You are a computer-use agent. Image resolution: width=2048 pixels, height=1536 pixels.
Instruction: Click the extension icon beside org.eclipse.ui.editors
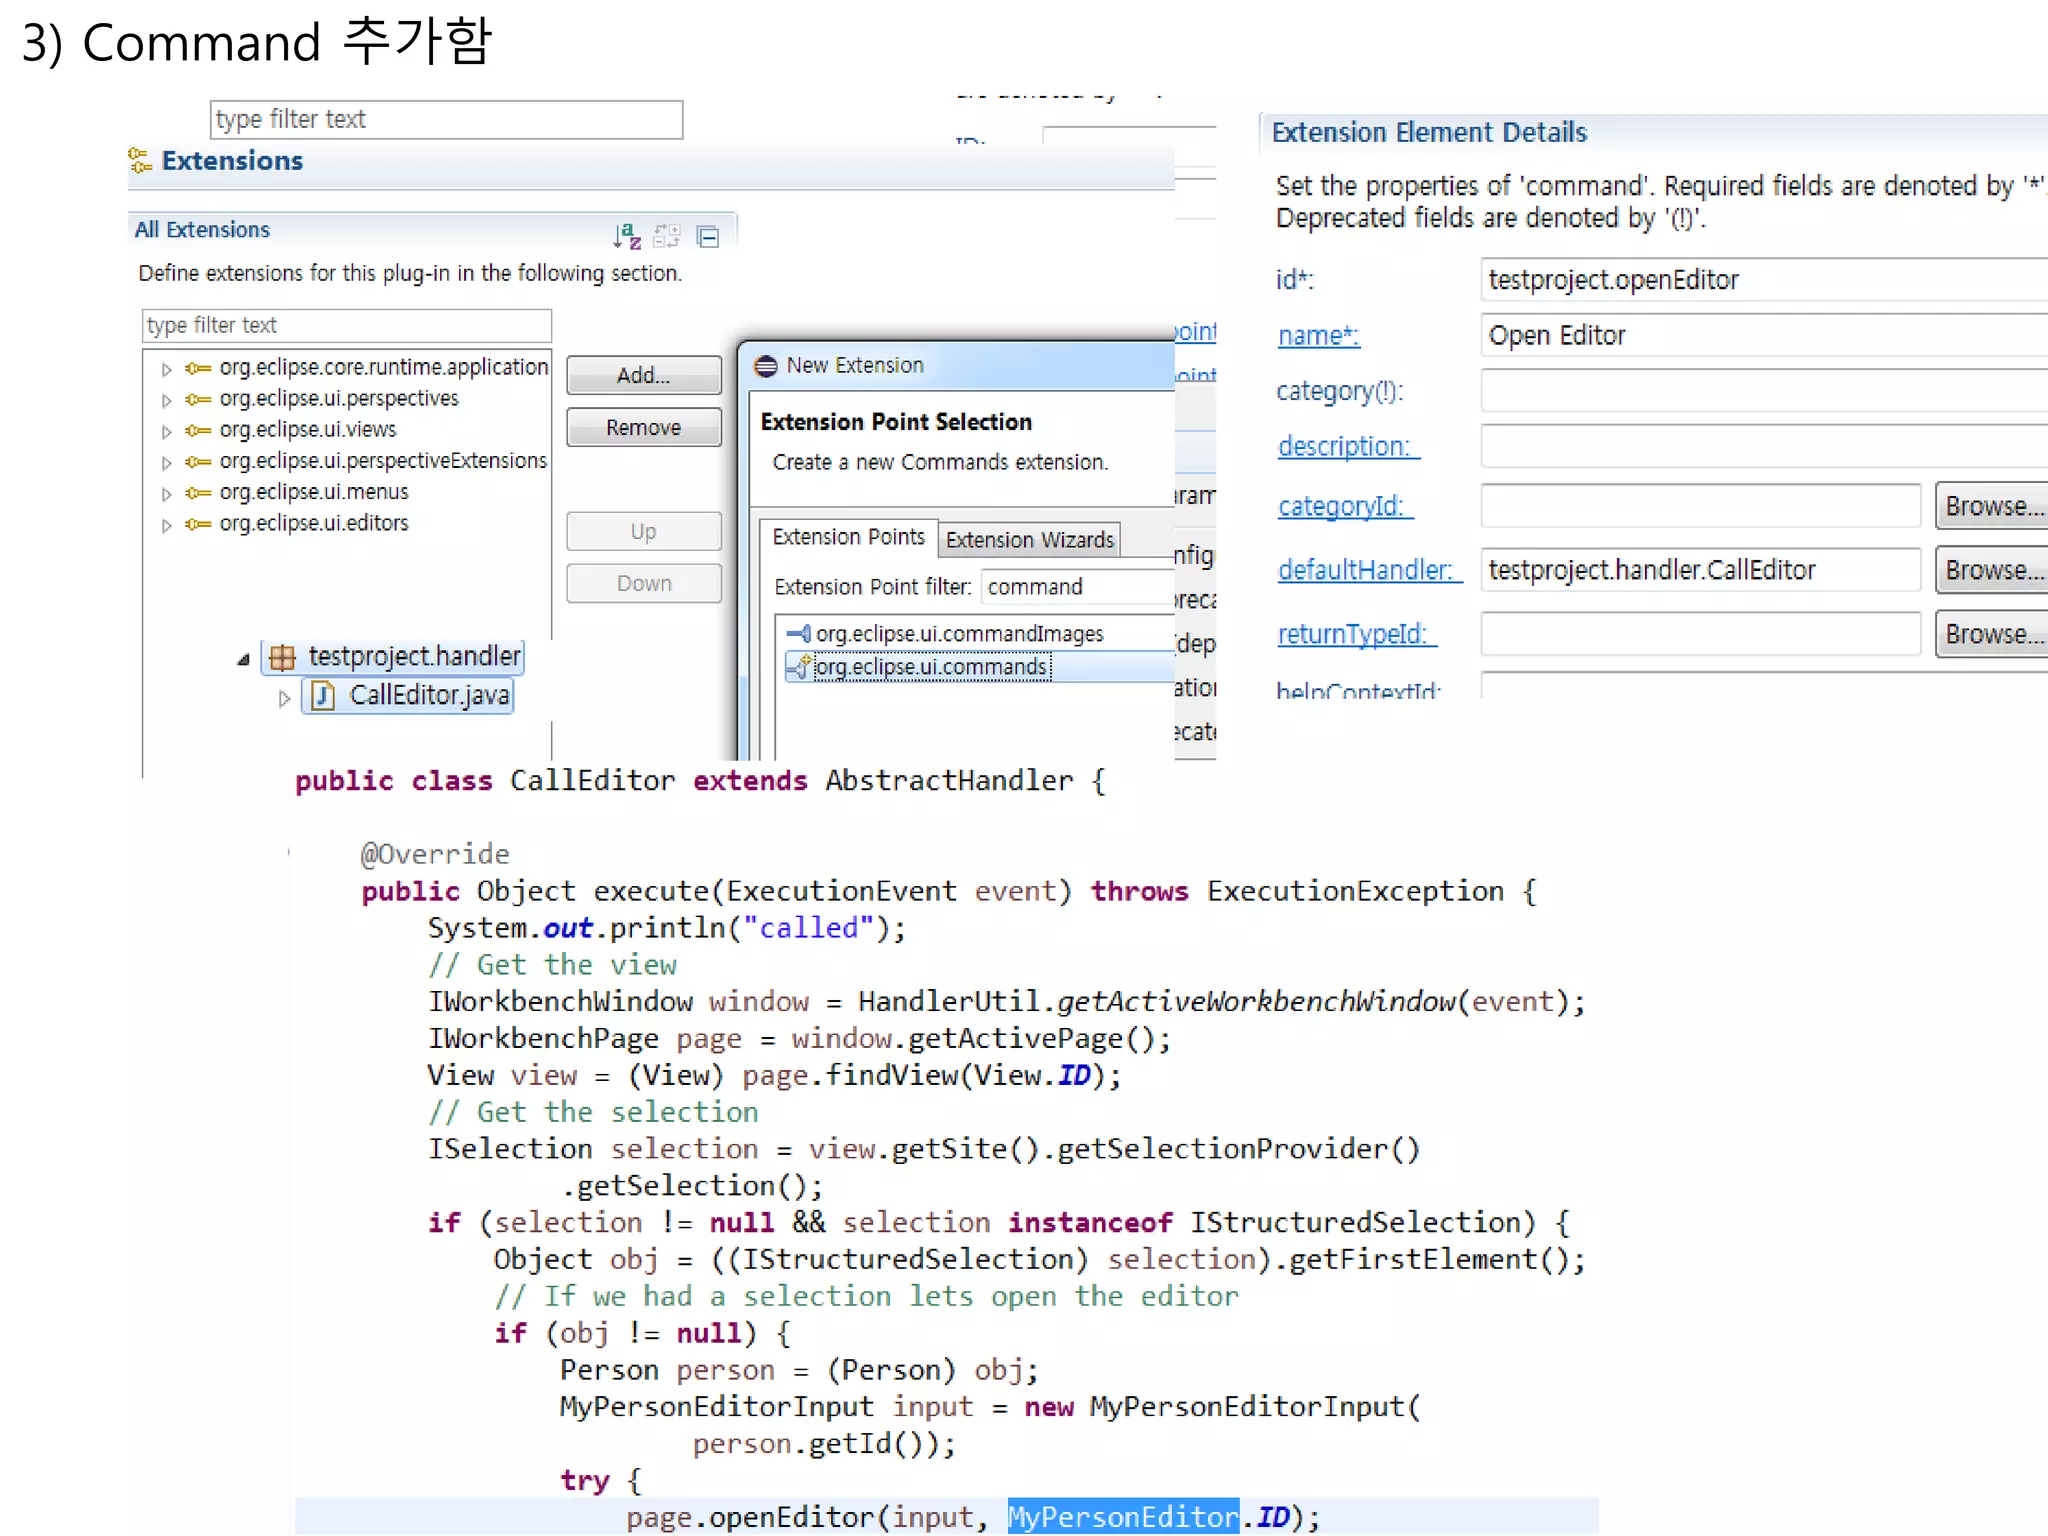coord(198,523)
